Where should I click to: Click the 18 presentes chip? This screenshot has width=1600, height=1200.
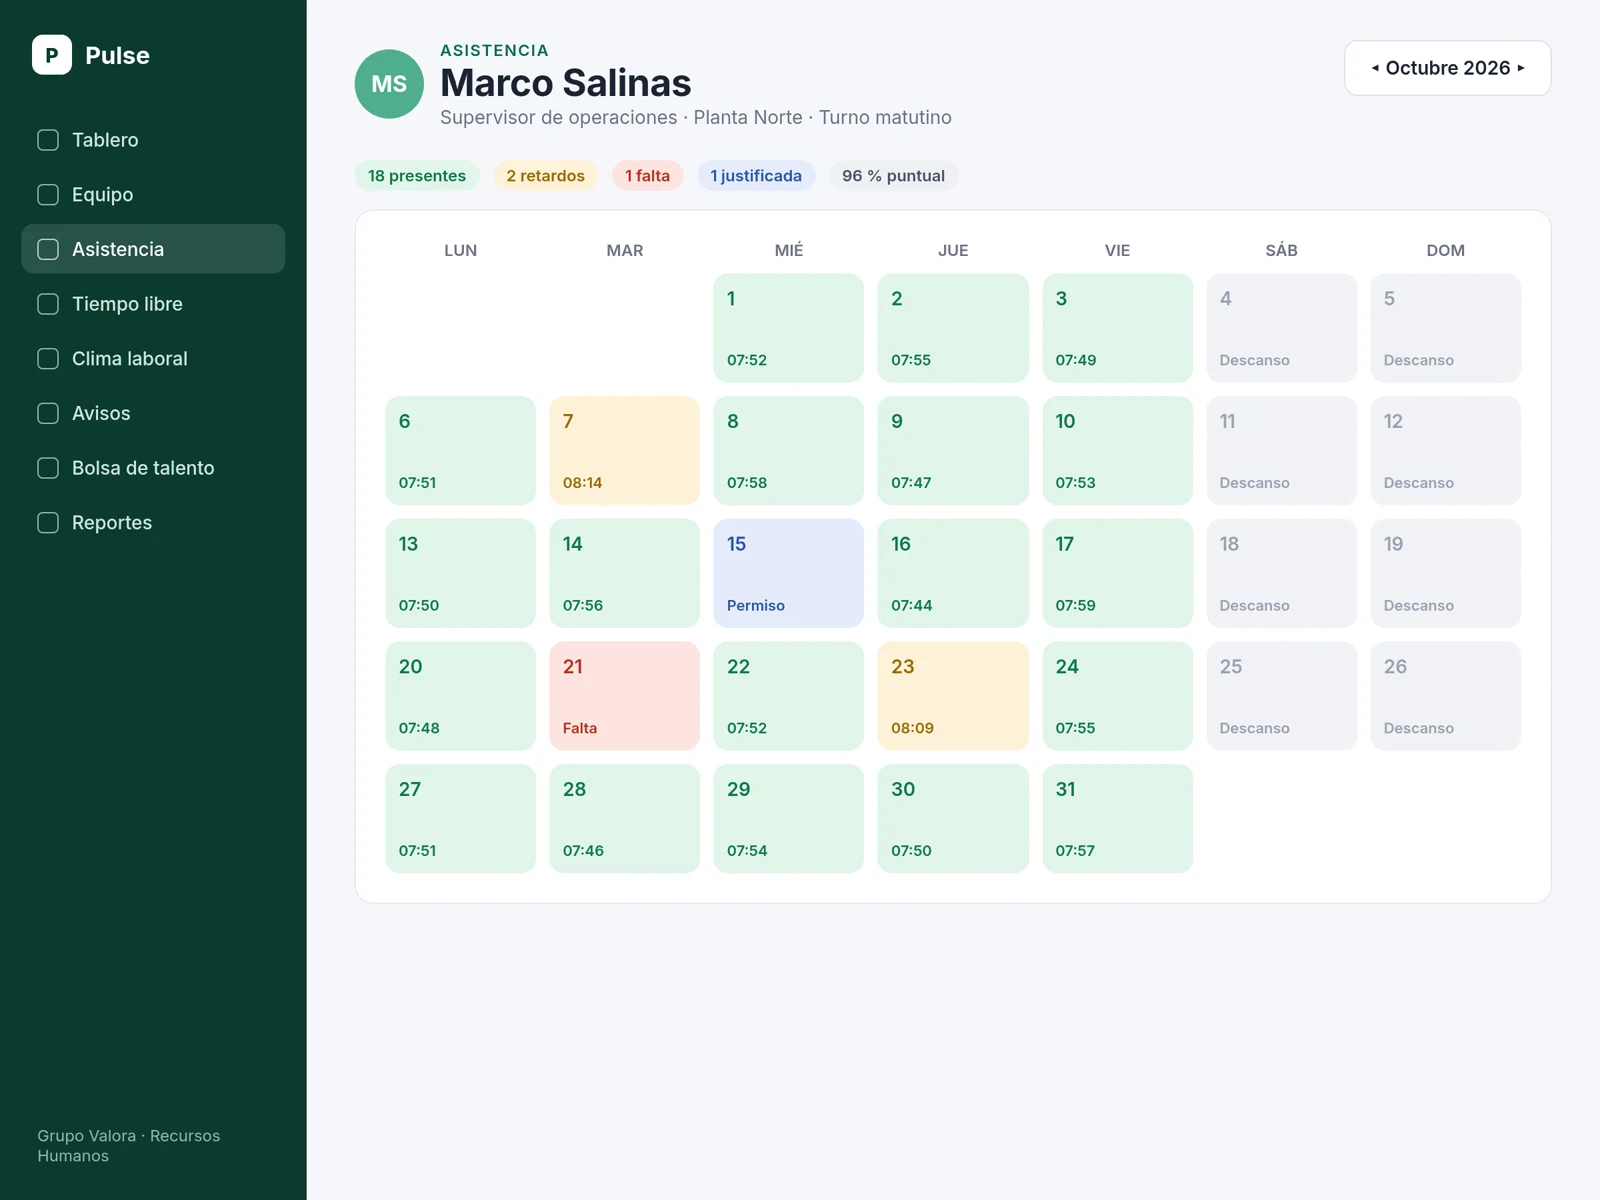pyautogui.click(x=417, y=176)
